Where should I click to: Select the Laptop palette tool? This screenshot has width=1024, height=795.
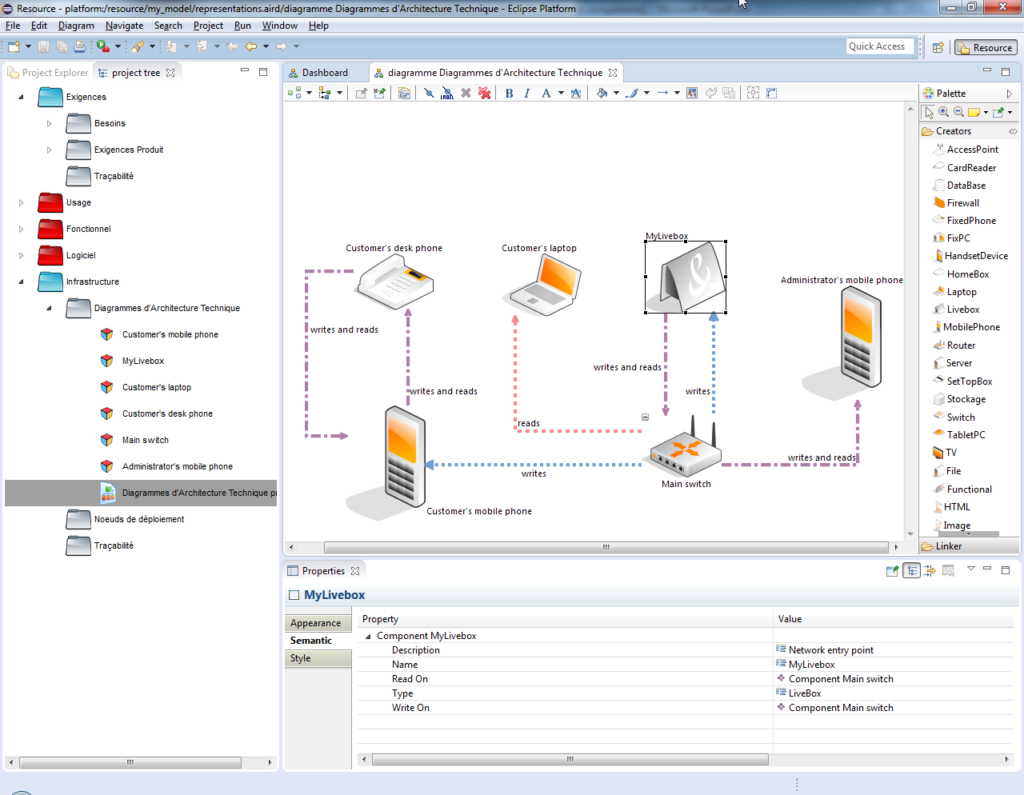click(961, 292)
